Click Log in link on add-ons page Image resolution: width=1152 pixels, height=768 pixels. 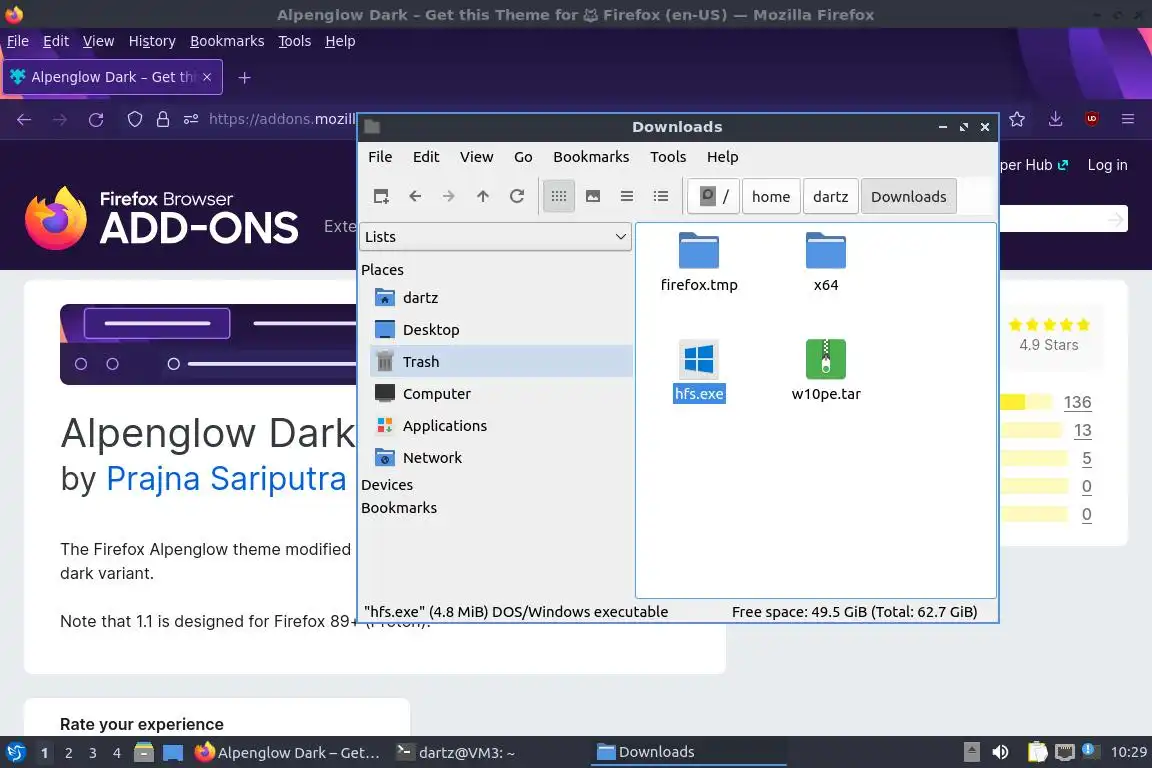(1107, 165)
